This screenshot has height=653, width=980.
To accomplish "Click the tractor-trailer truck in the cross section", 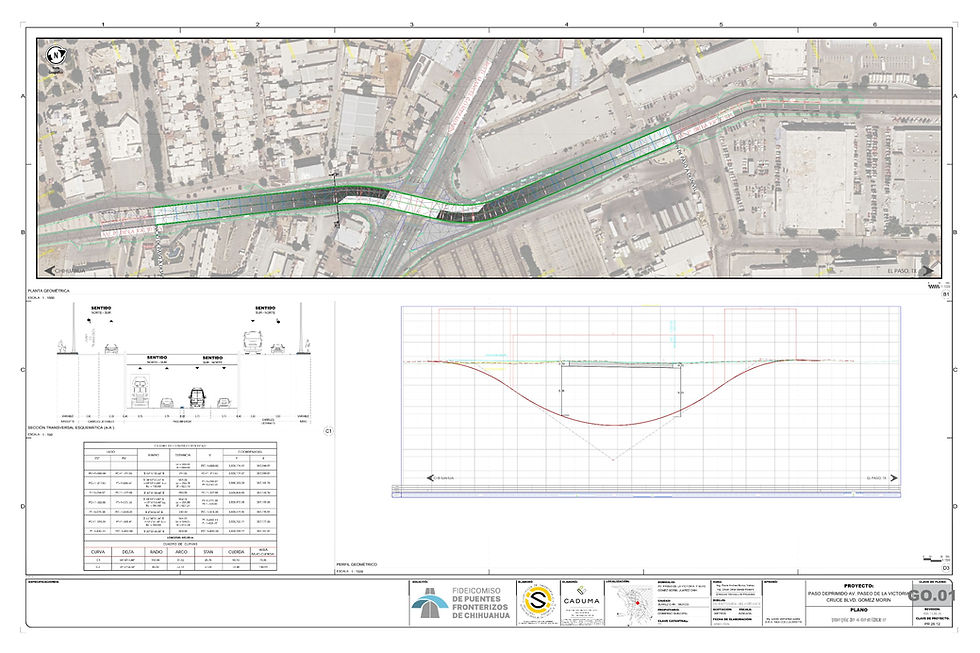I will pyautogui.click(x=139, y=391).
